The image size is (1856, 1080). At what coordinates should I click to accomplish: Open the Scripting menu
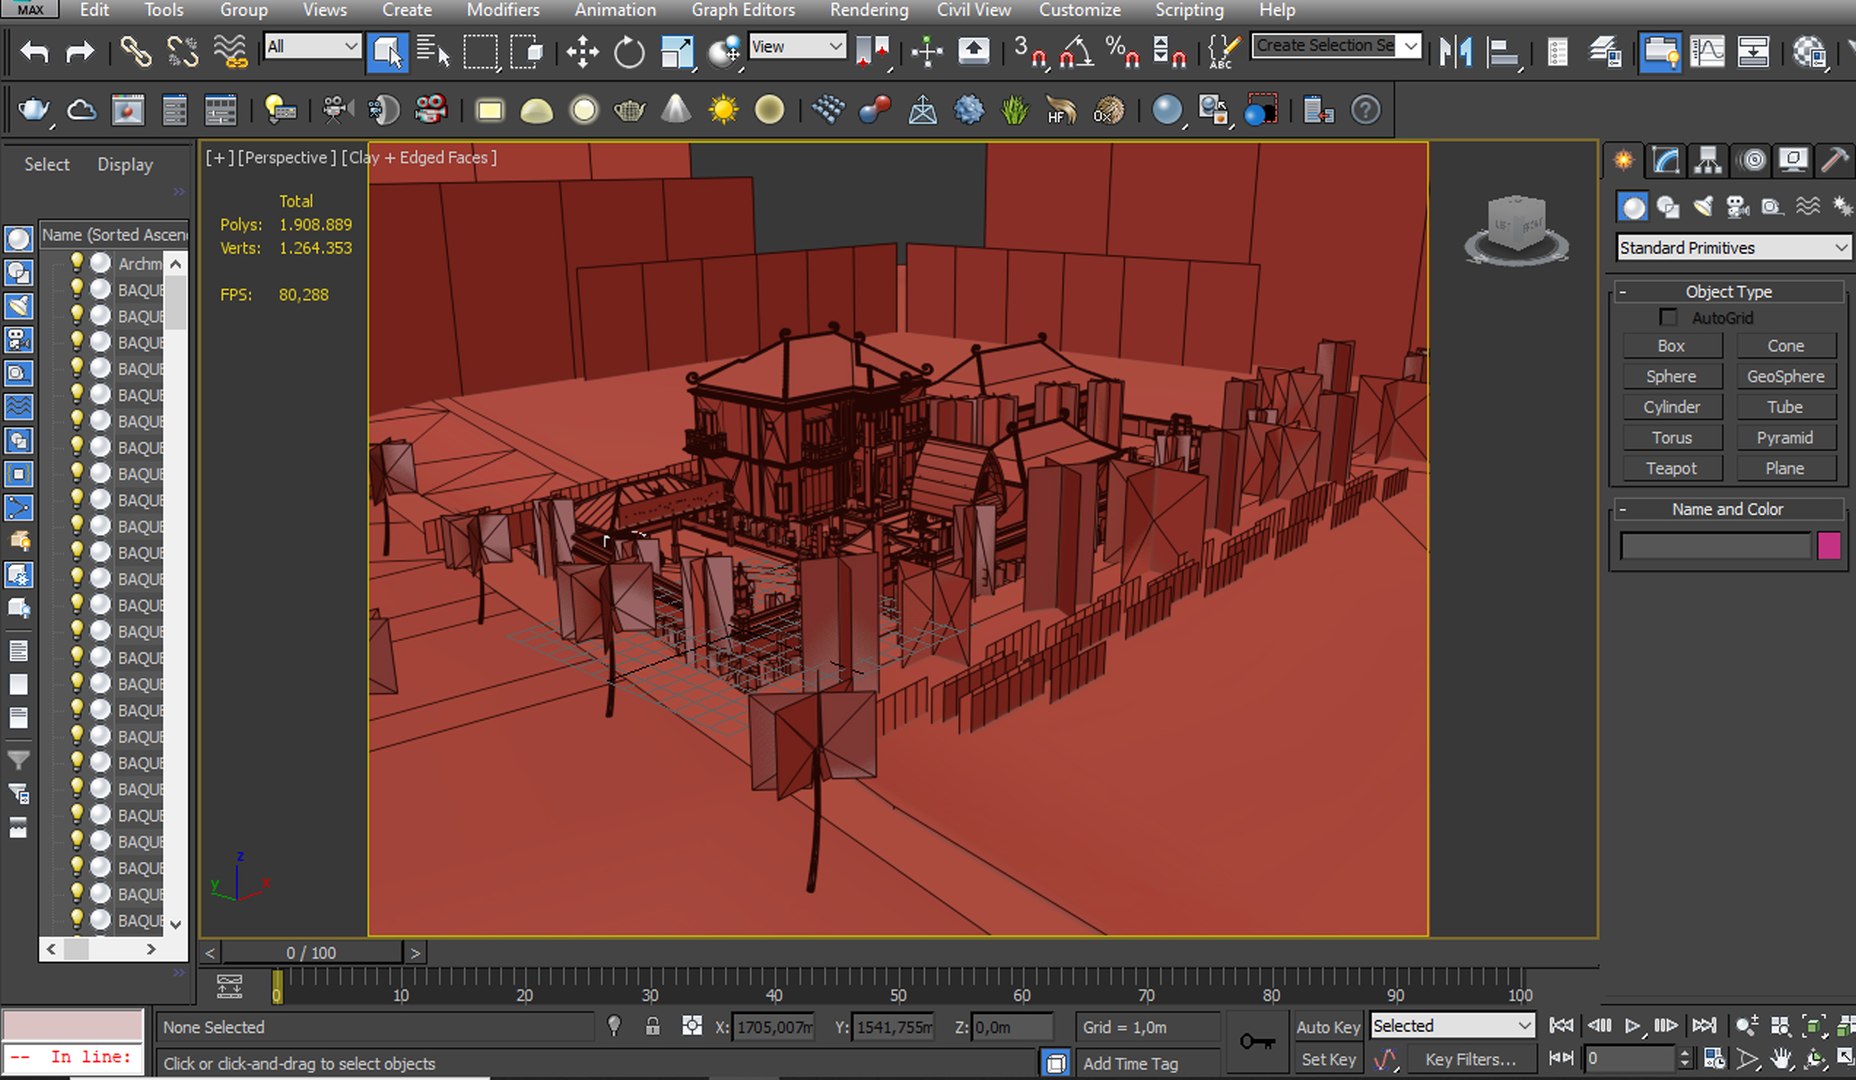(1189, 10)
